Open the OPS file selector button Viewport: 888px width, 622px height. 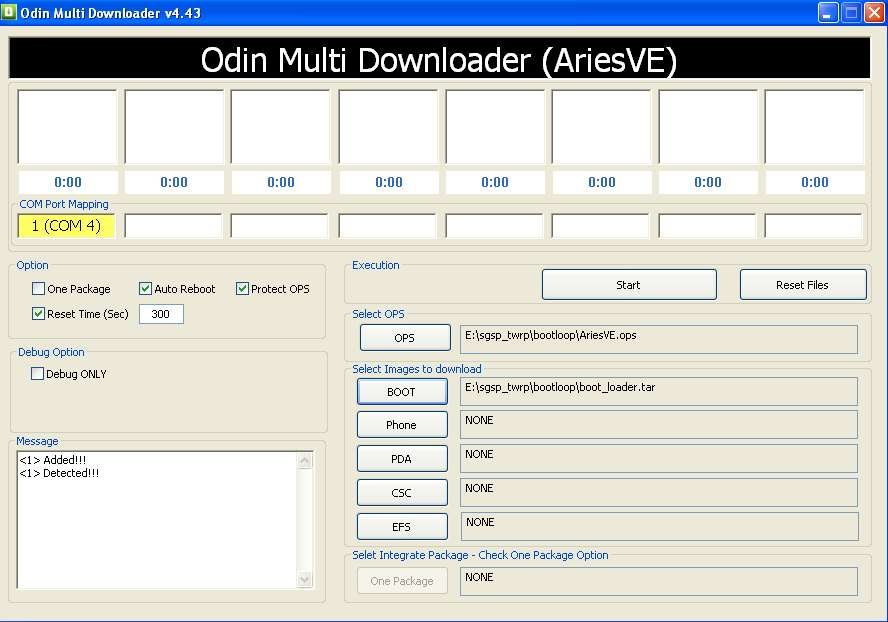(x=405, y=338)
